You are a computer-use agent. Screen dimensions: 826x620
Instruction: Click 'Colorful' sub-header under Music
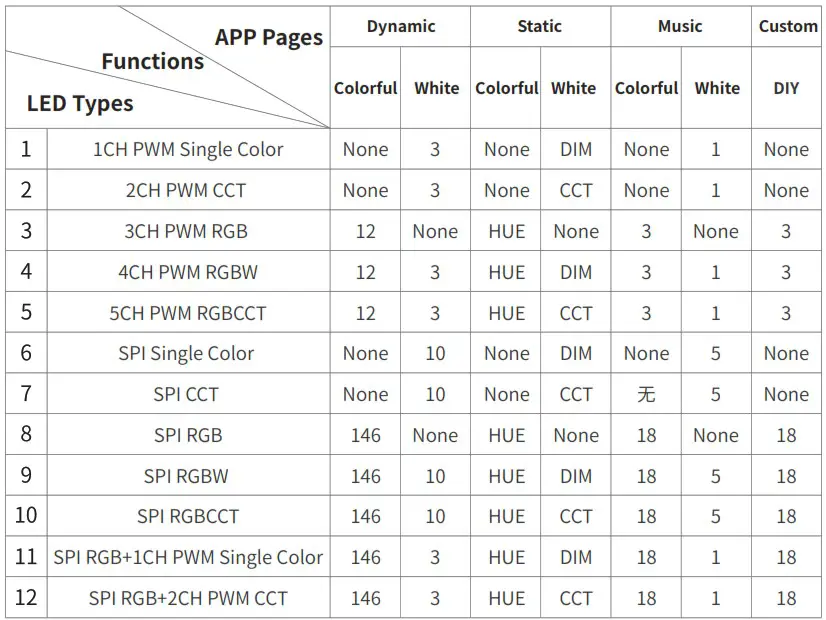pos(646,88)
